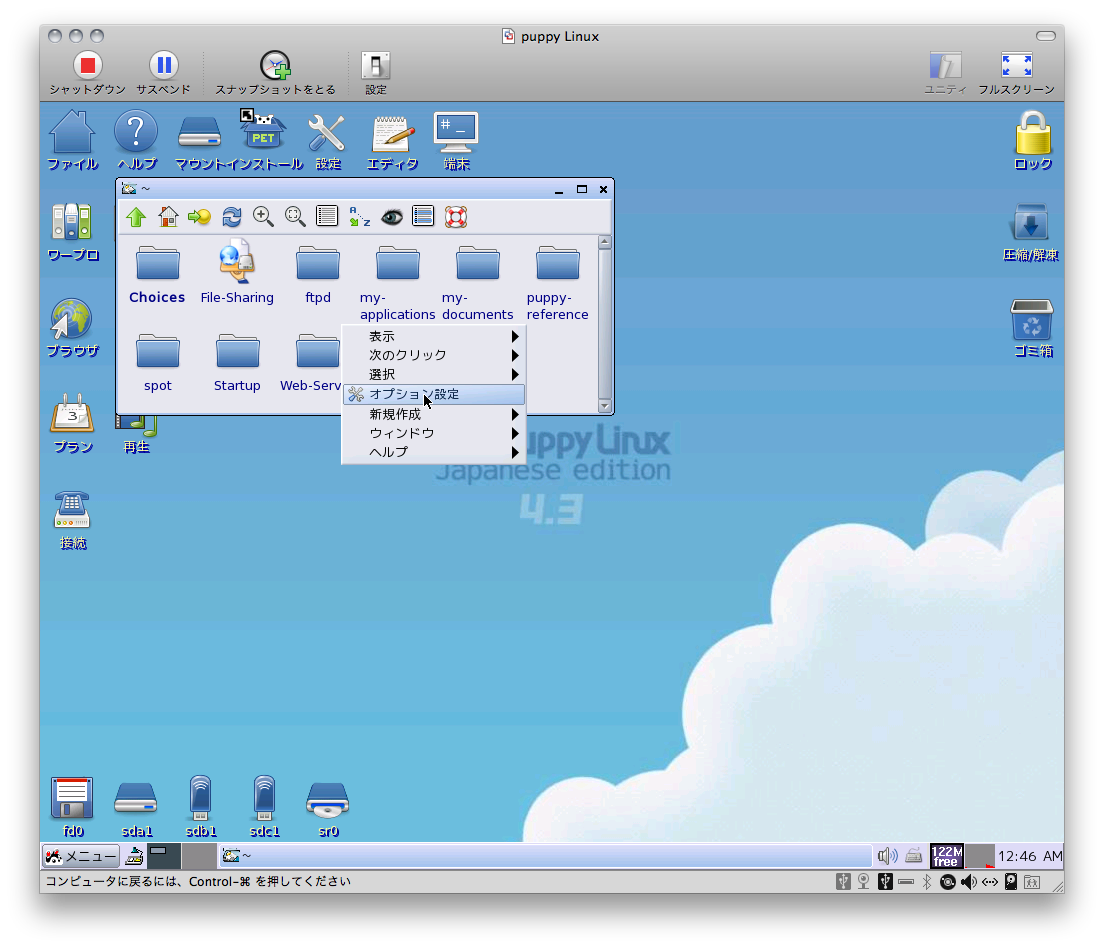Click the auto-size zoom magnifier icon
1104x948 pixels.
(295, 217)
